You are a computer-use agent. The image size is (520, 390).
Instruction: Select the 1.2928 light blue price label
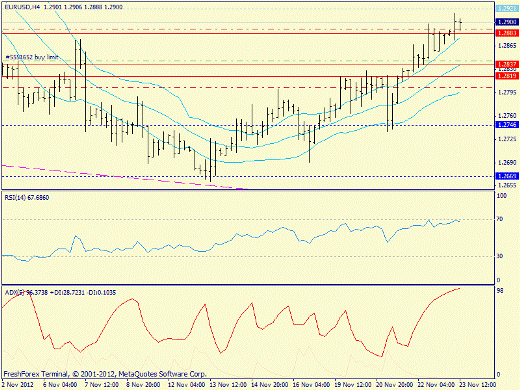[507, 9]
